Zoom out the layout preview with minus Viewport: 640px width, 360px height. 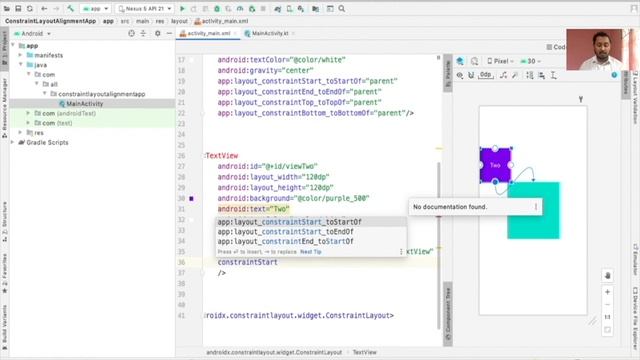tap(607, 304)
